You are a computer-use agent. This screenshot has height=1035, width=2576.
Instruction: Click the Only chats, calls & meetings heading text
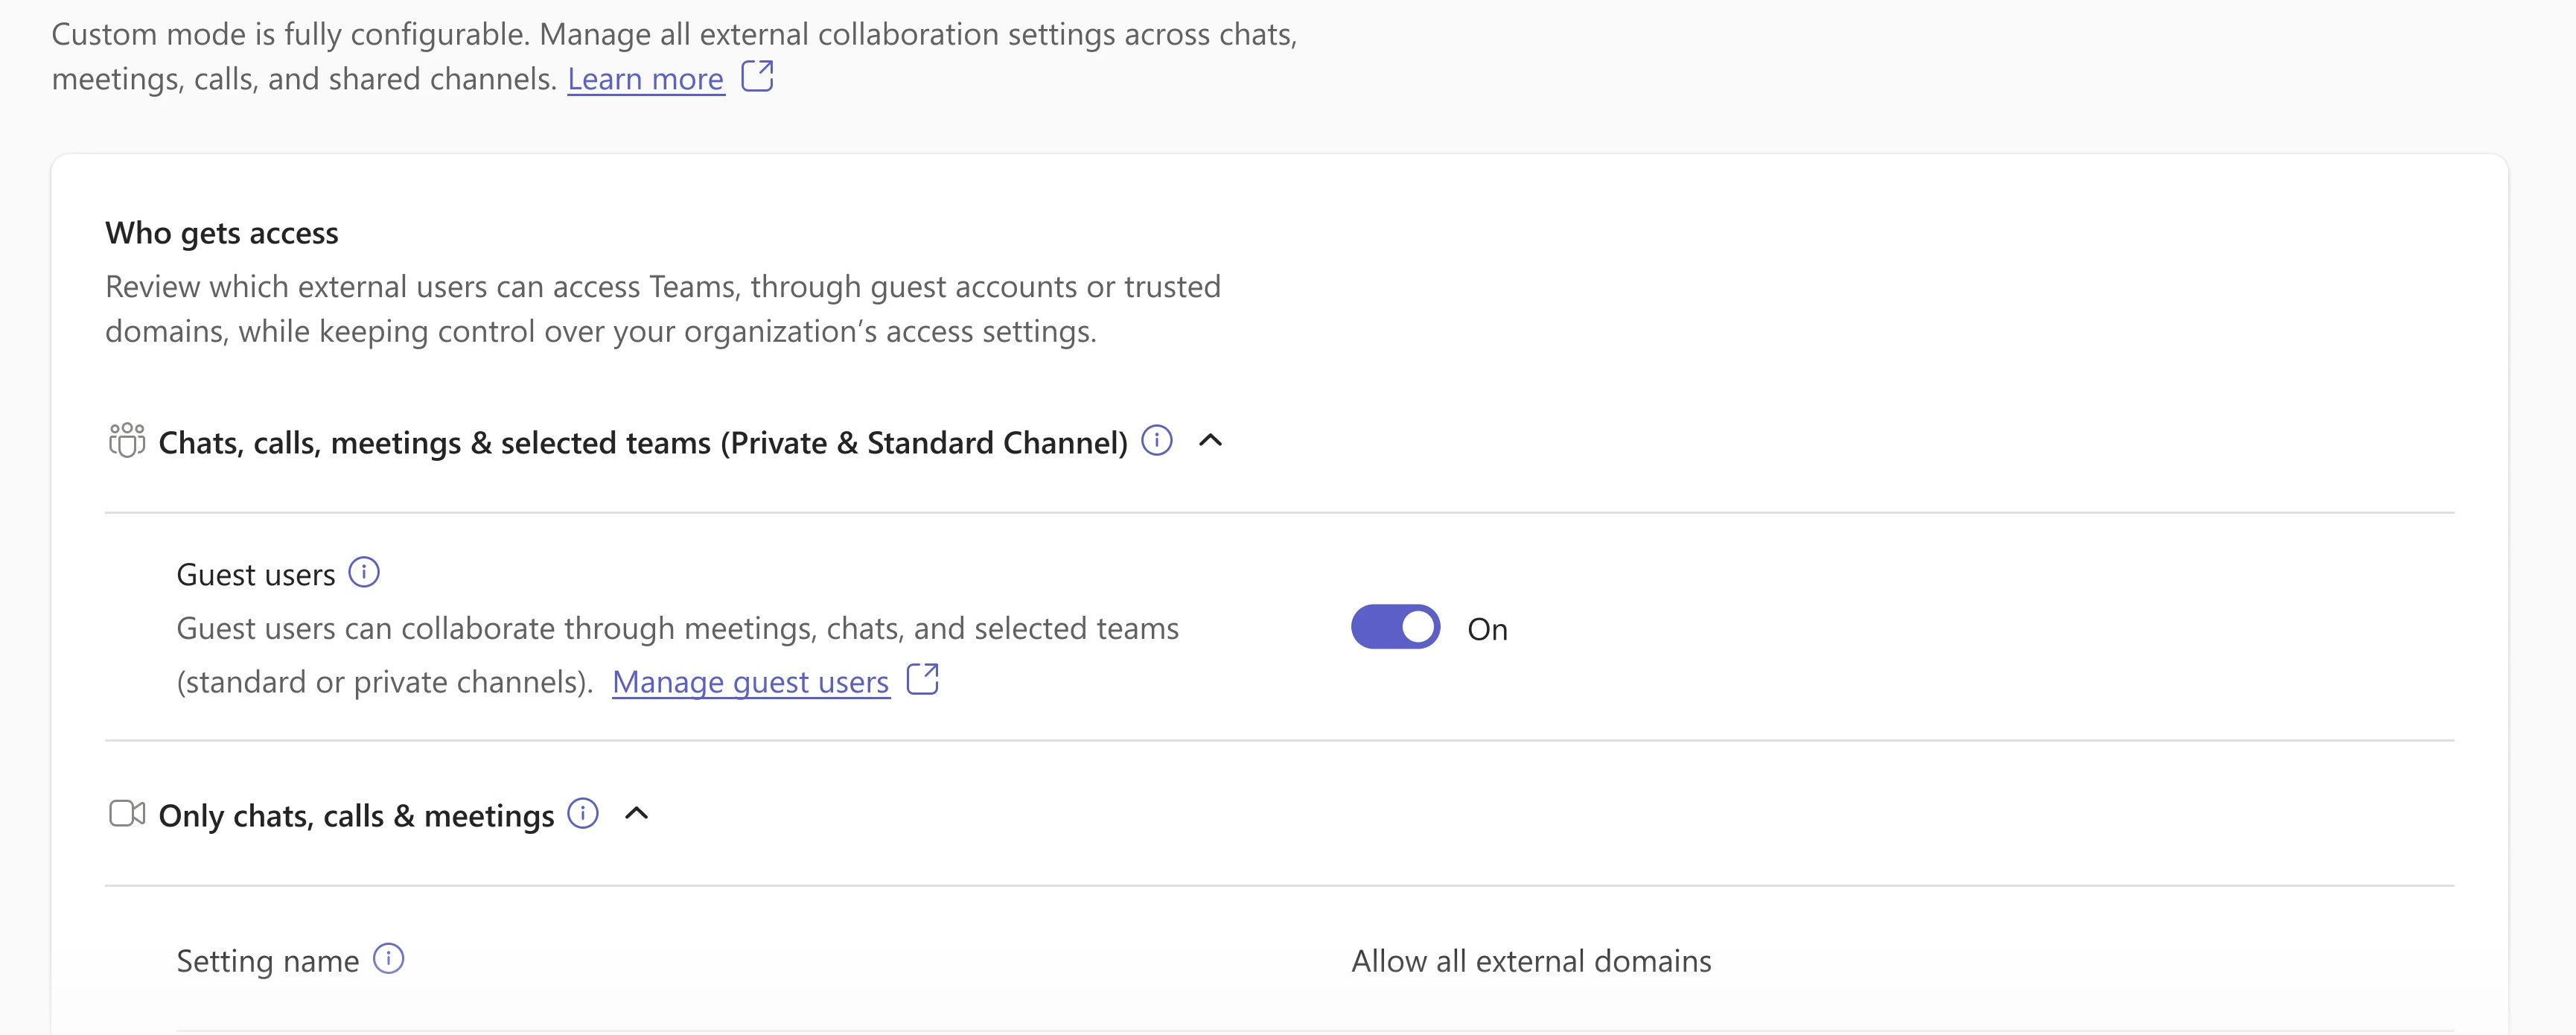pyautogui.click(x=356, y=816)
